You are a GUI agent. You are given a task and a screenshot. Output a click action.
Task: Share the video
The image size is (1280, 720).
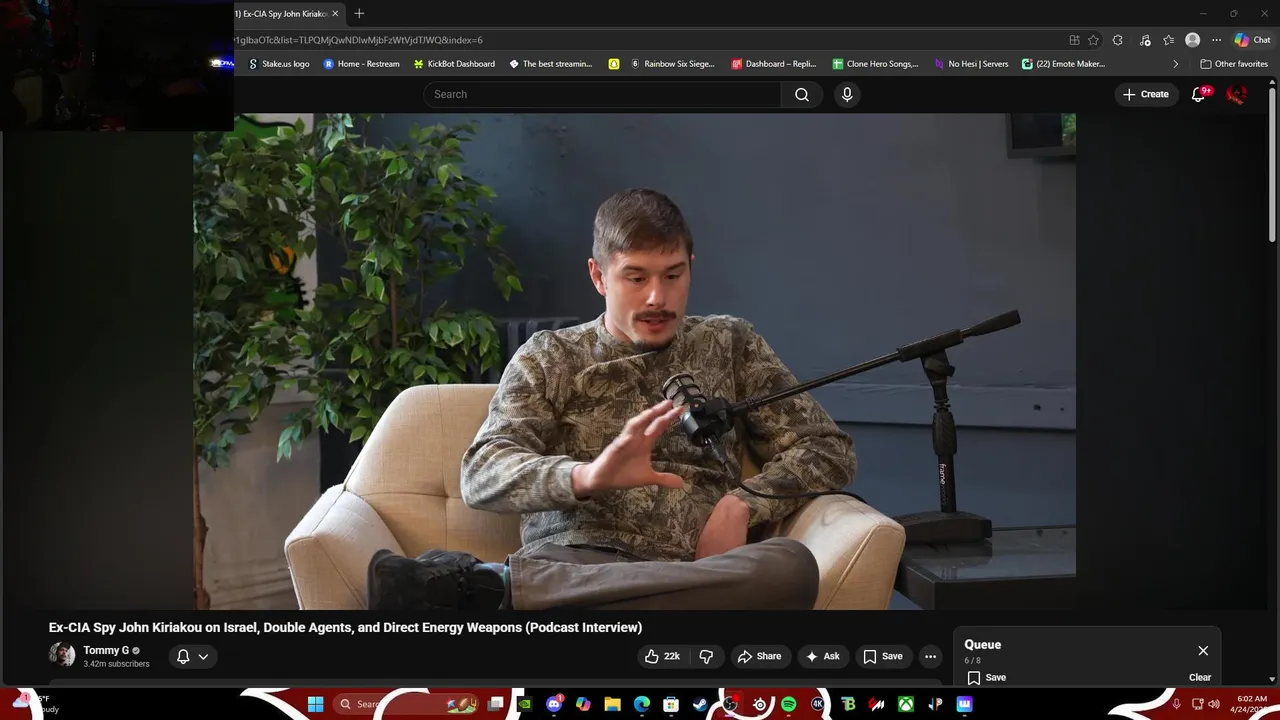(x=759, y=656)
